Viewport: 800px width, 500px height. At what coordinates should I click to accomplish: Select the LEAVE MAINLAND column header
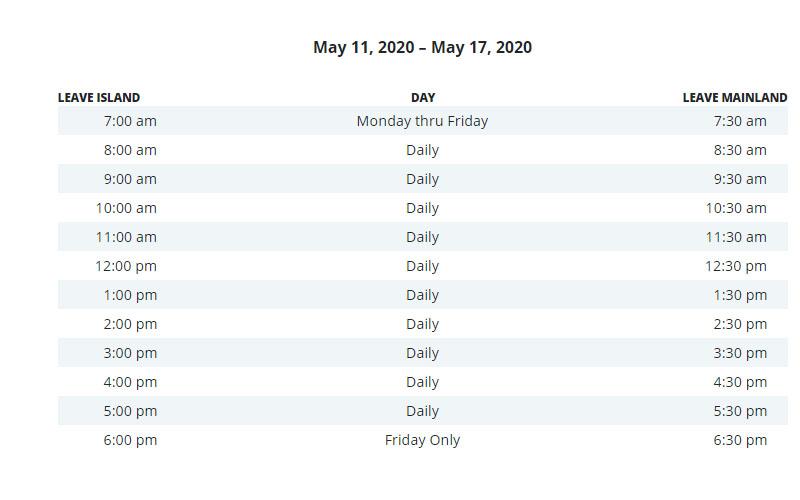735,97
